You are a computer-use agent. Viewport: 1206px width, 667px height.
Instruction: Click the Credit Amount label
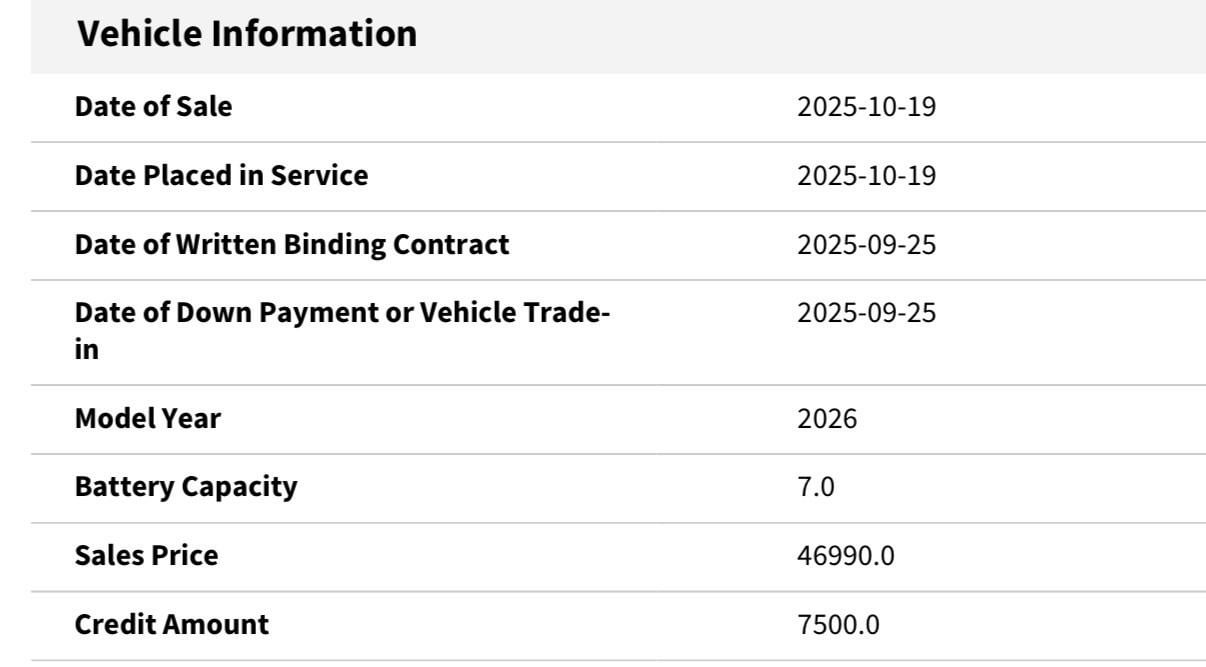coord(172,625)
